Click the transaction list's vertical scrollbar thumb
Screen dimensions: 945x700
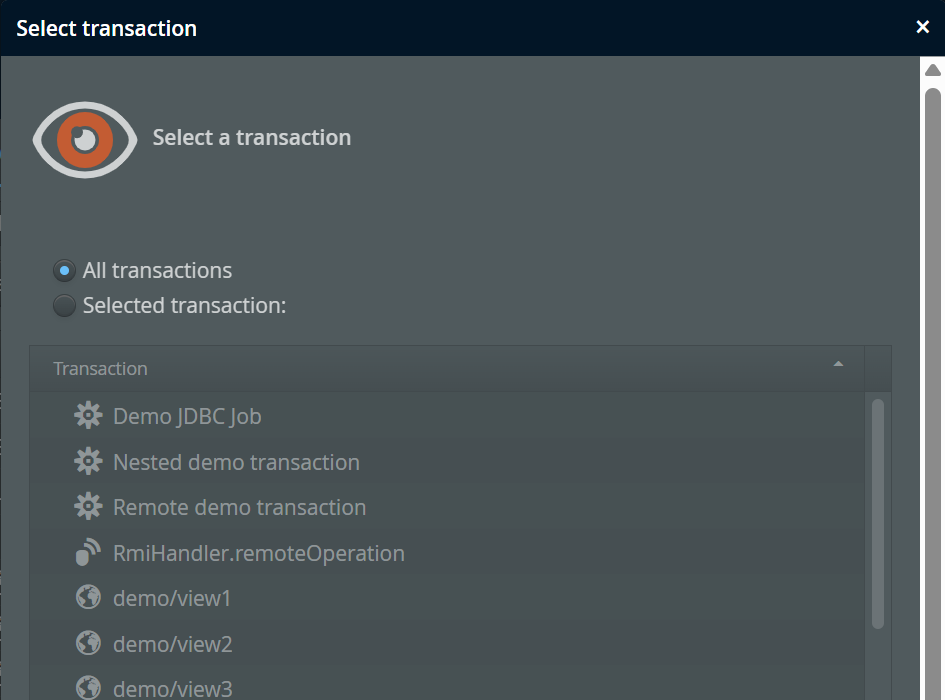(877, 513)
